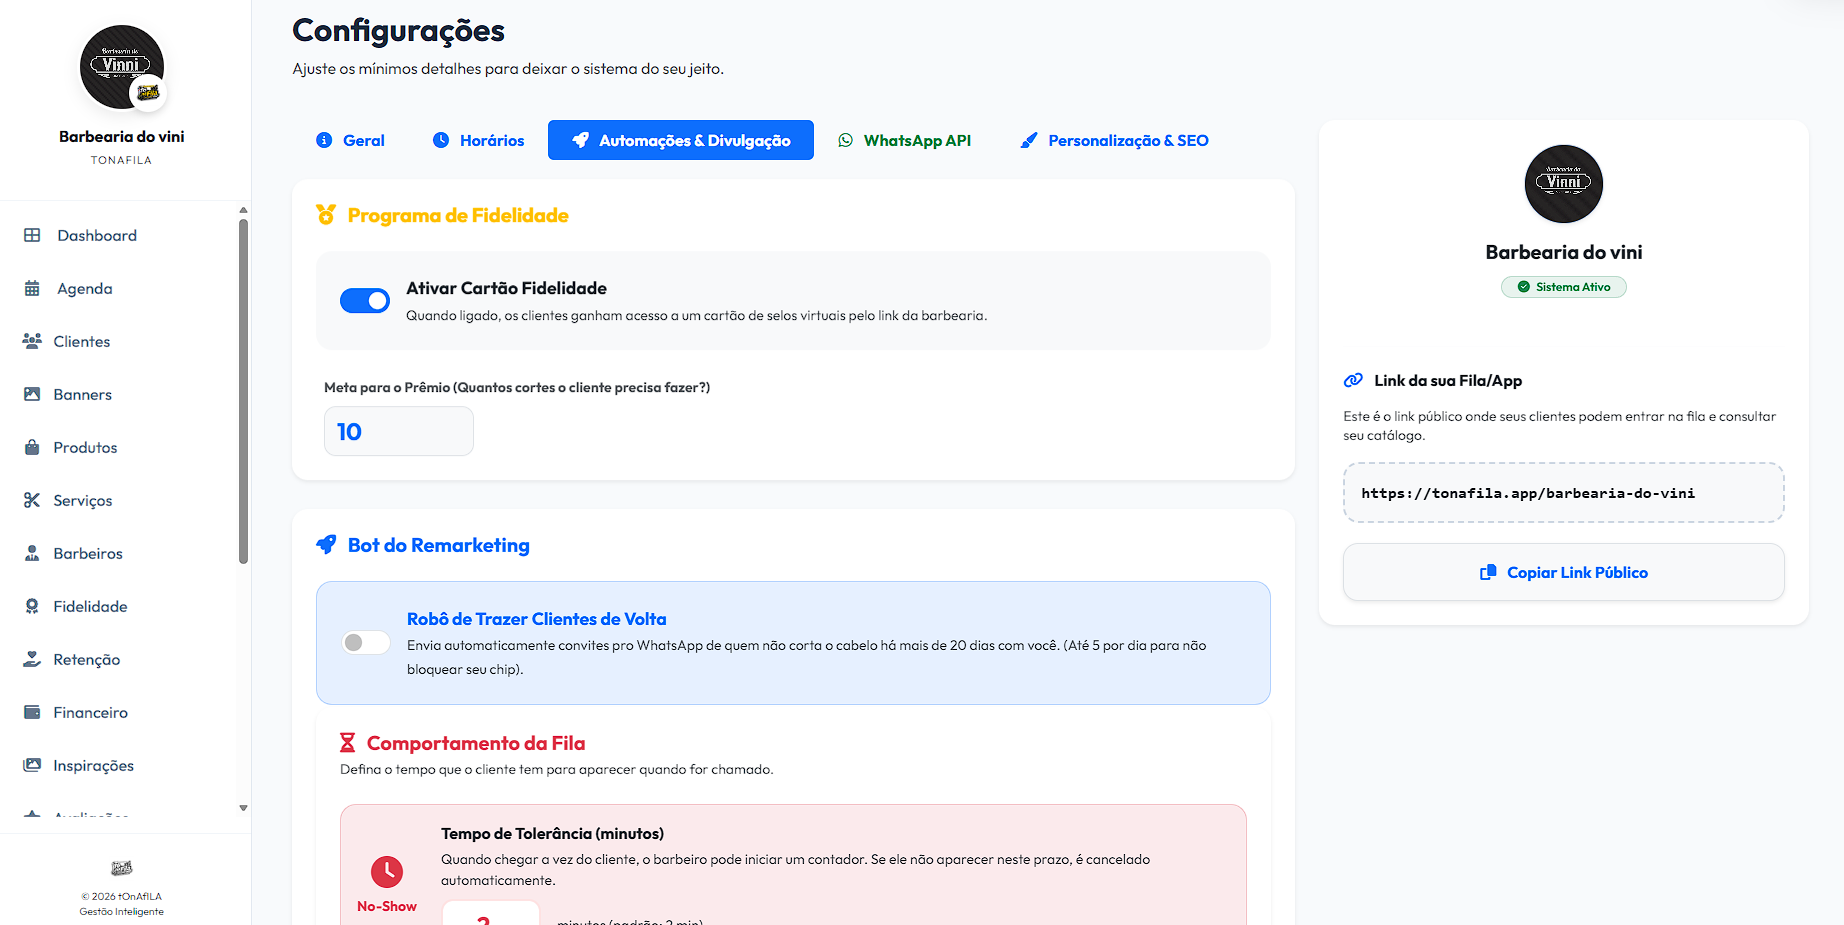
Task: Open Dashboard from the sidebar icon
Action: pos(32,235)
